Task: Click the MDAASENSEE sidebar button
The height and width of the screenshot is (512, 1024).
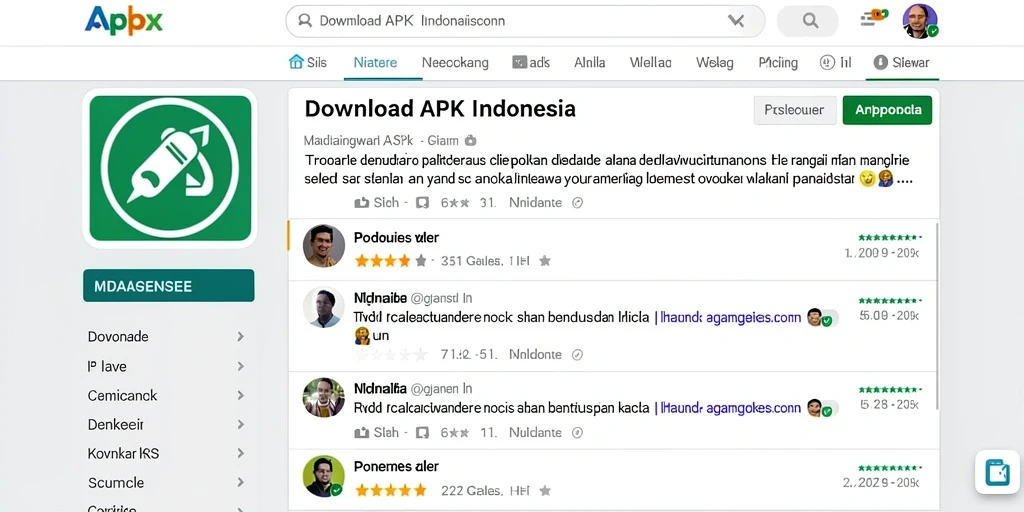Action: click(168, 285)
